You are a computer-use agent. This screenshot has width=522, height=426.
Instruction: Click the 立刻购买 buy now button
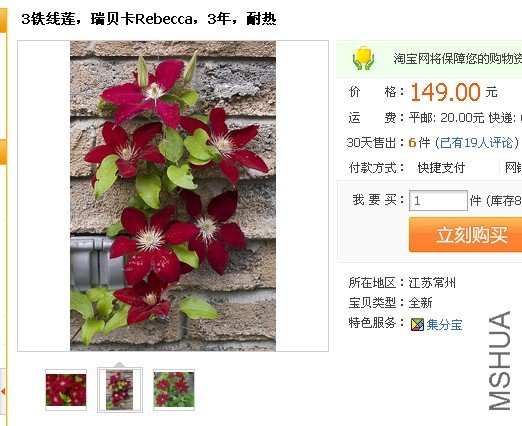[x=465, y=235]
